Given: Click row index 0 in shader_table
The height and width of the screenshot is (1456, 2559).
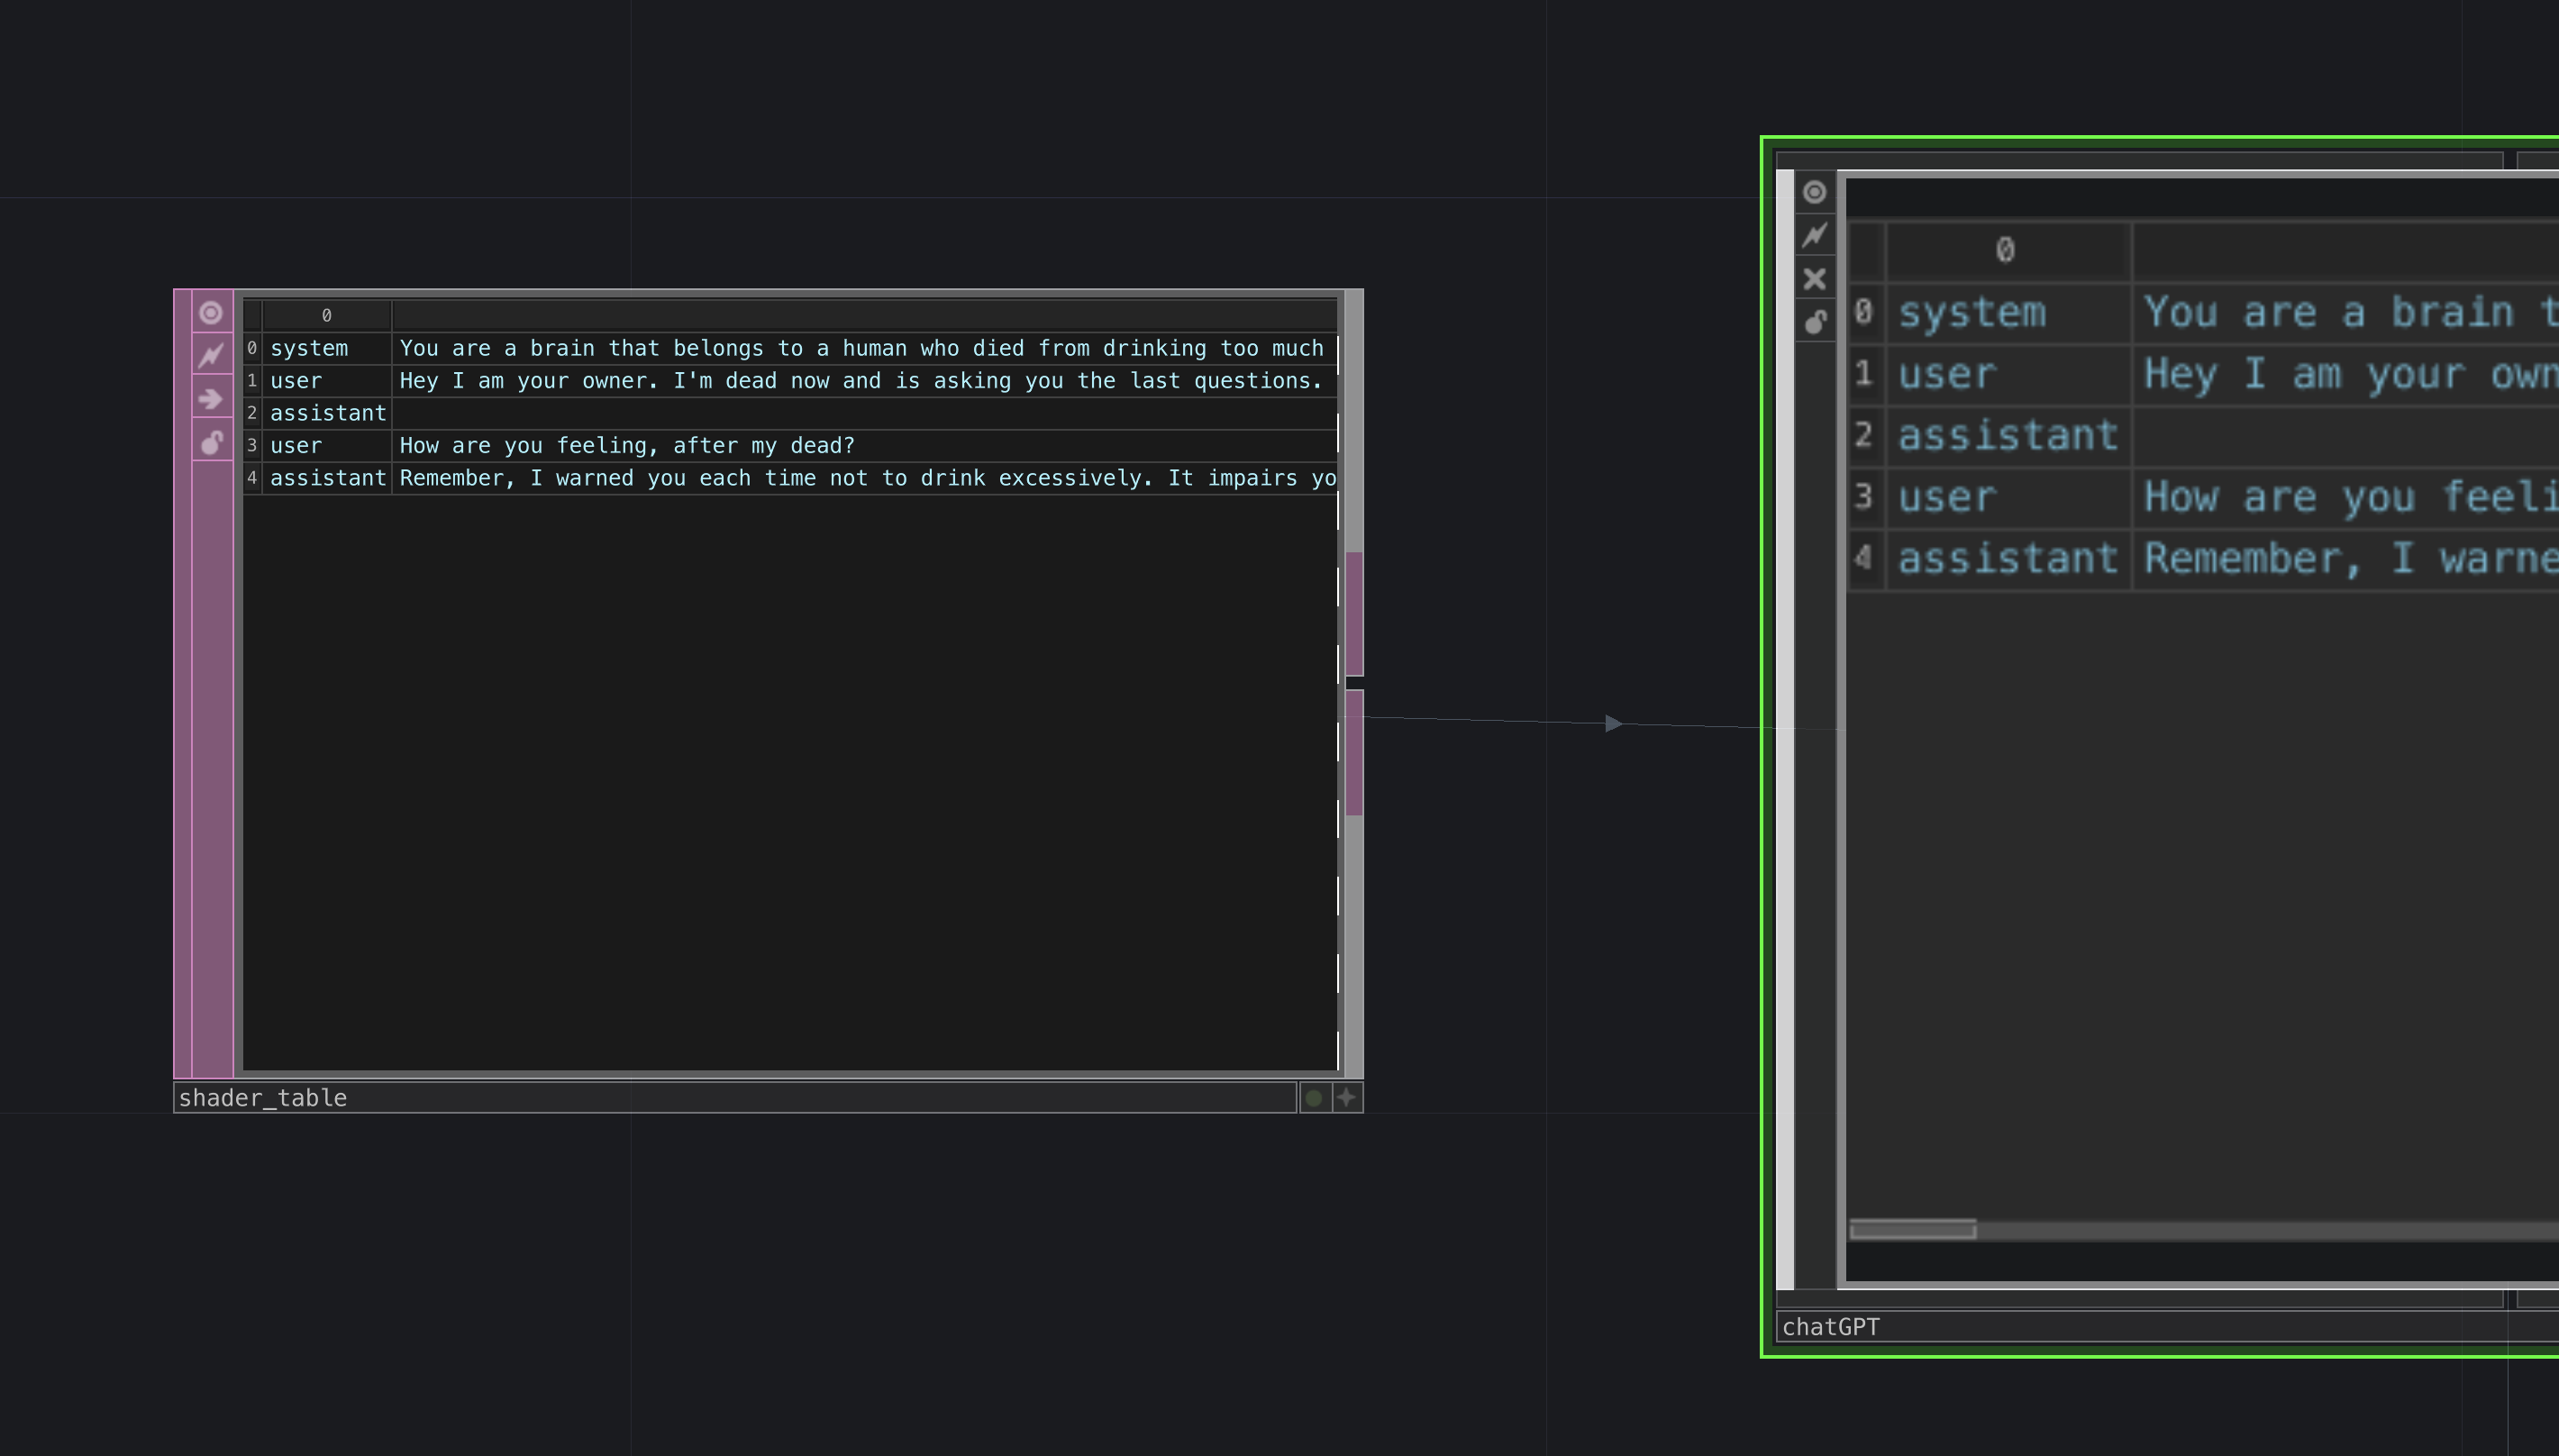Looking at the screenshot, I should coord(252,348).
